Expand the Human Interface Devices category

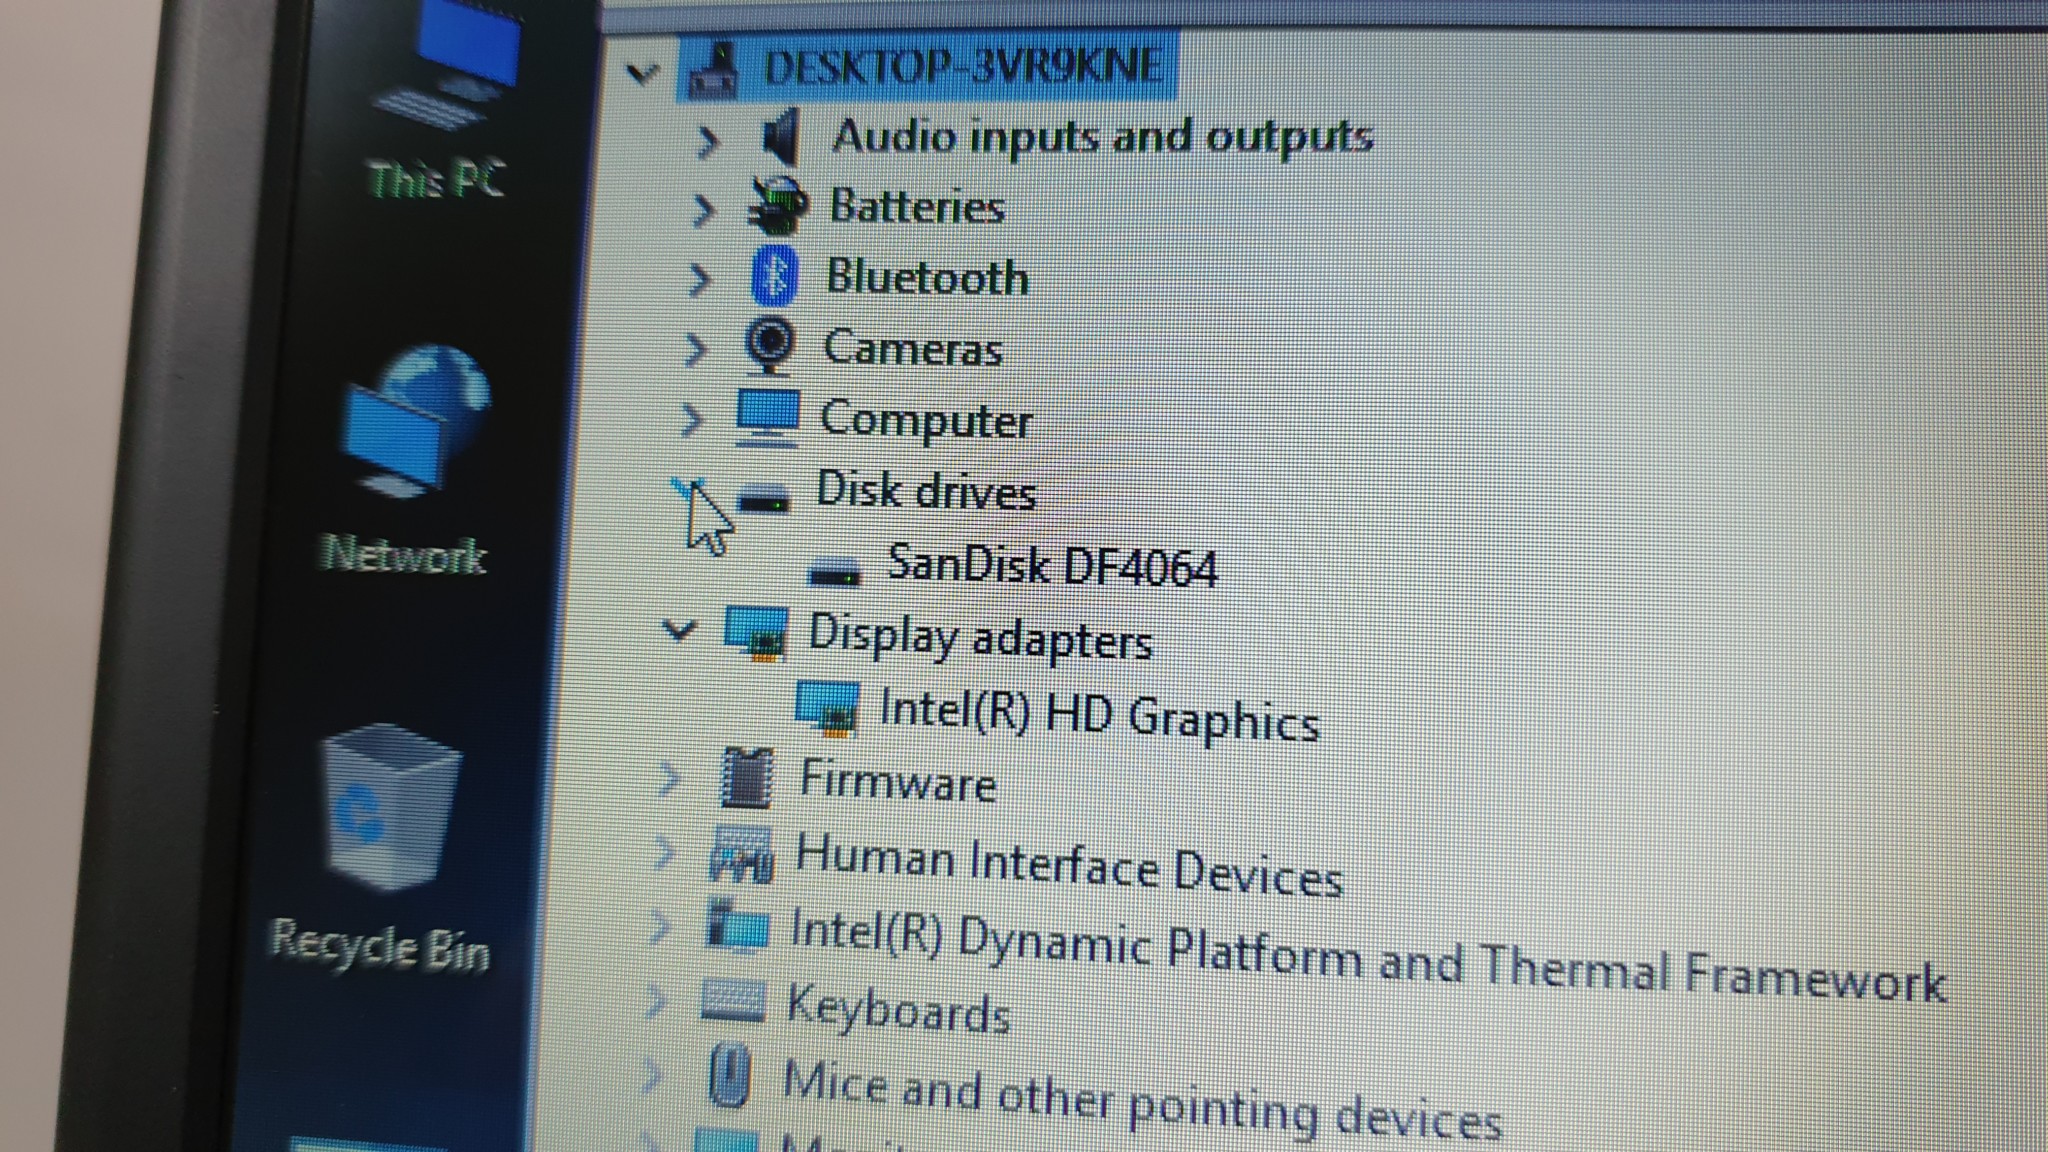pyautogui.click(x=664, y=854)
